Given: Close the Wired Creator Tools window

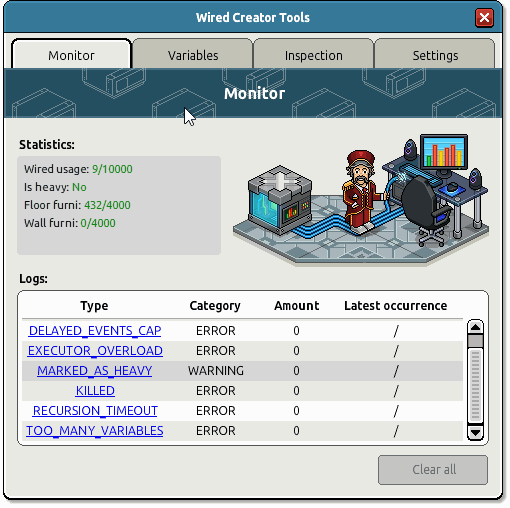Looking at the screenshot, I should click(x=484, y=18).
